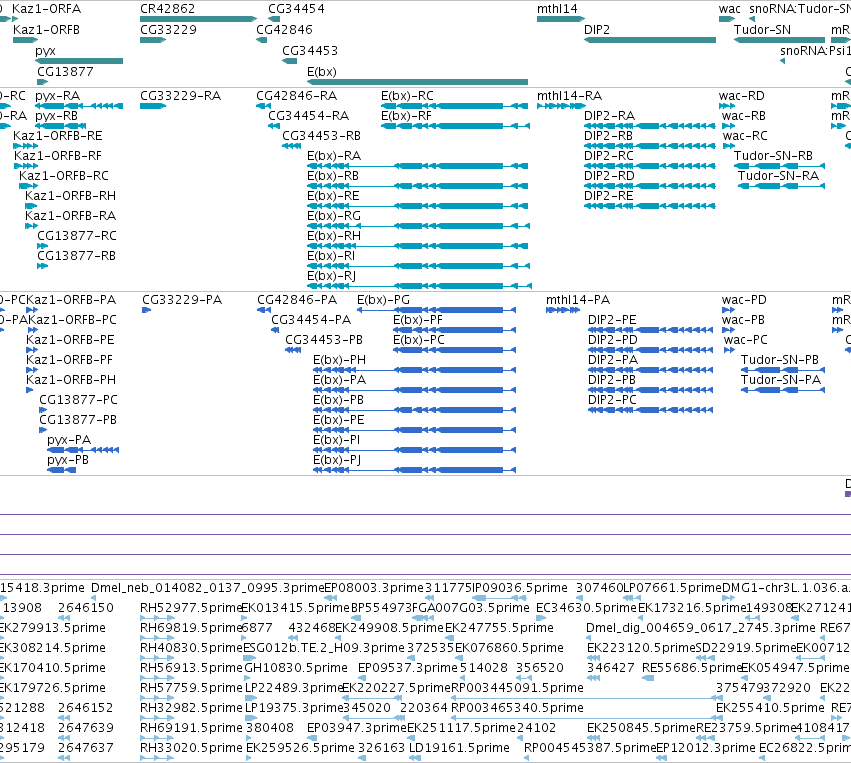Click transcript Kaz1-ORFB-RE
Viewport: 851px width, 763px height.
58,136
